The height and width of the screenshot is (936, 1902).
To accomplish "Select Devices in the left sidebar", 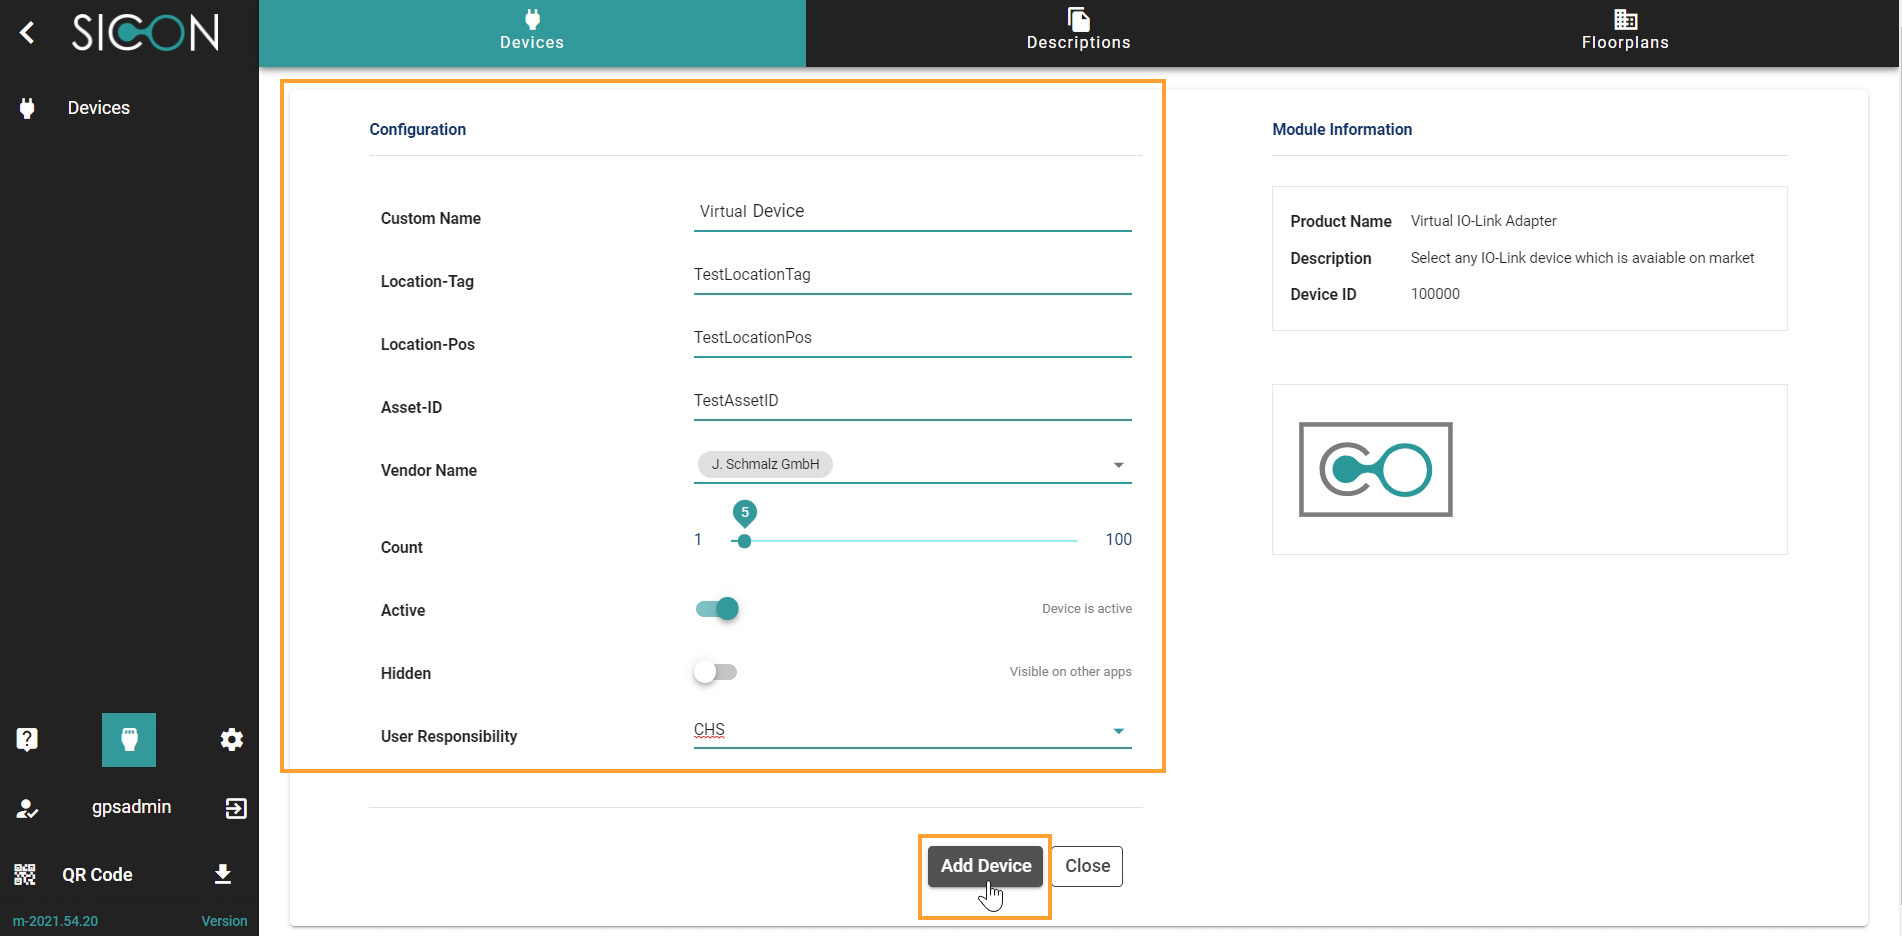I will pos(98,108).
